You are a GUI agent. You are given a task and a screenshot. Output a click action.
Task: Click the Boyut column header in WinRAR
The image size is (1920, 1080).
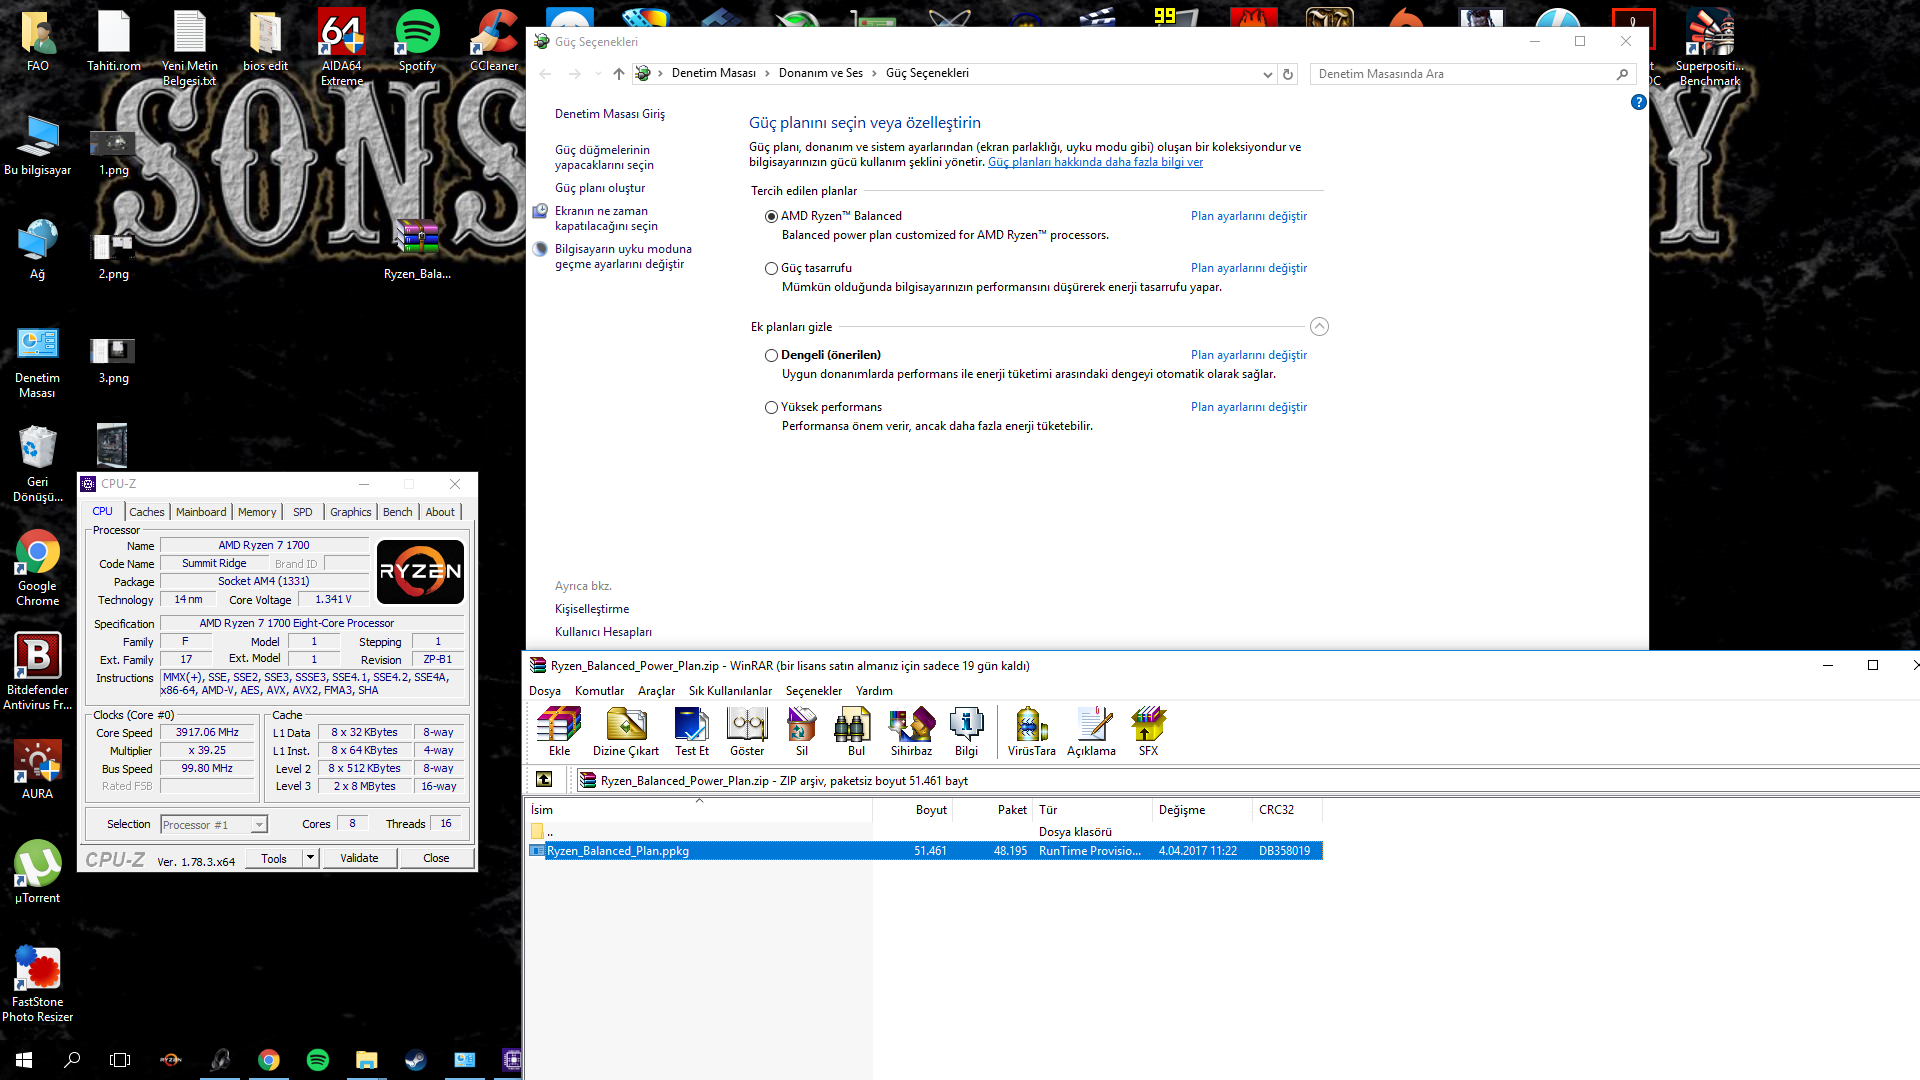click(x=912, y=810)
